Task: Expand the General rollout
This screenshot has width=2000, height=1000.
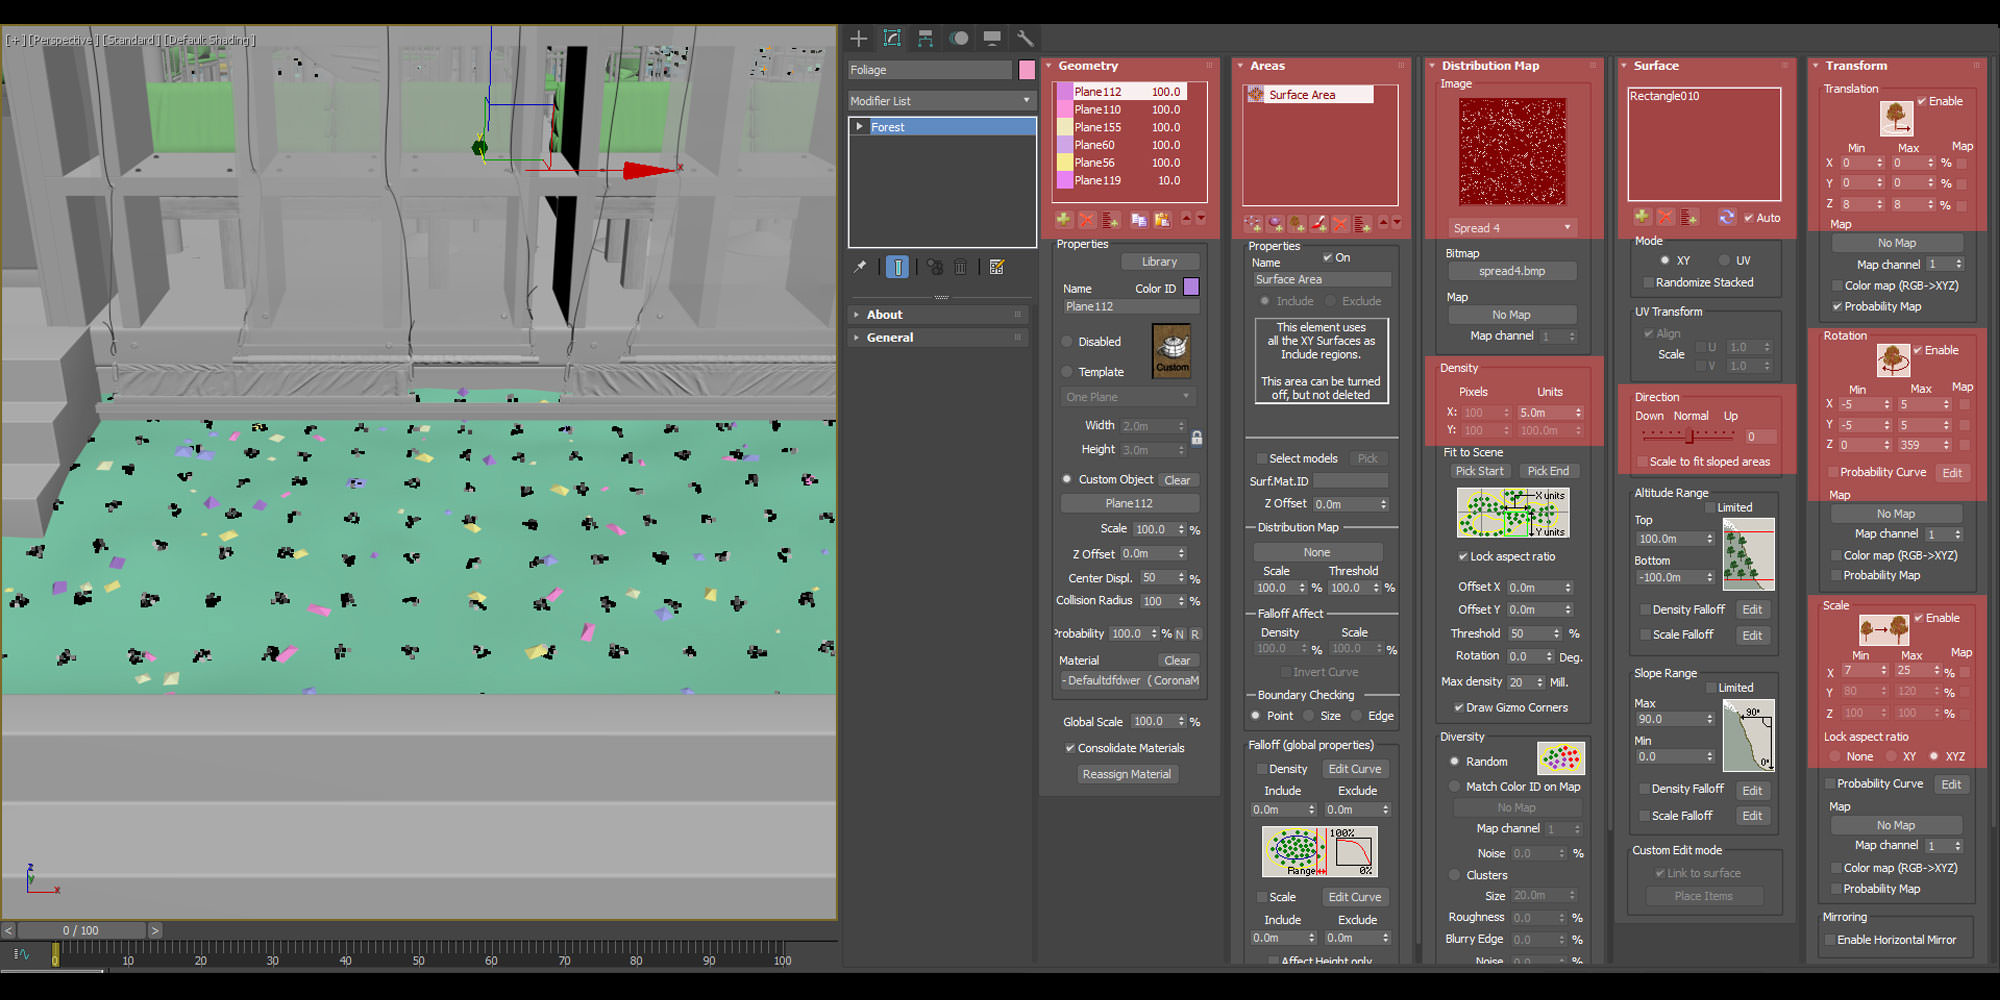Action: coord(890,338)
